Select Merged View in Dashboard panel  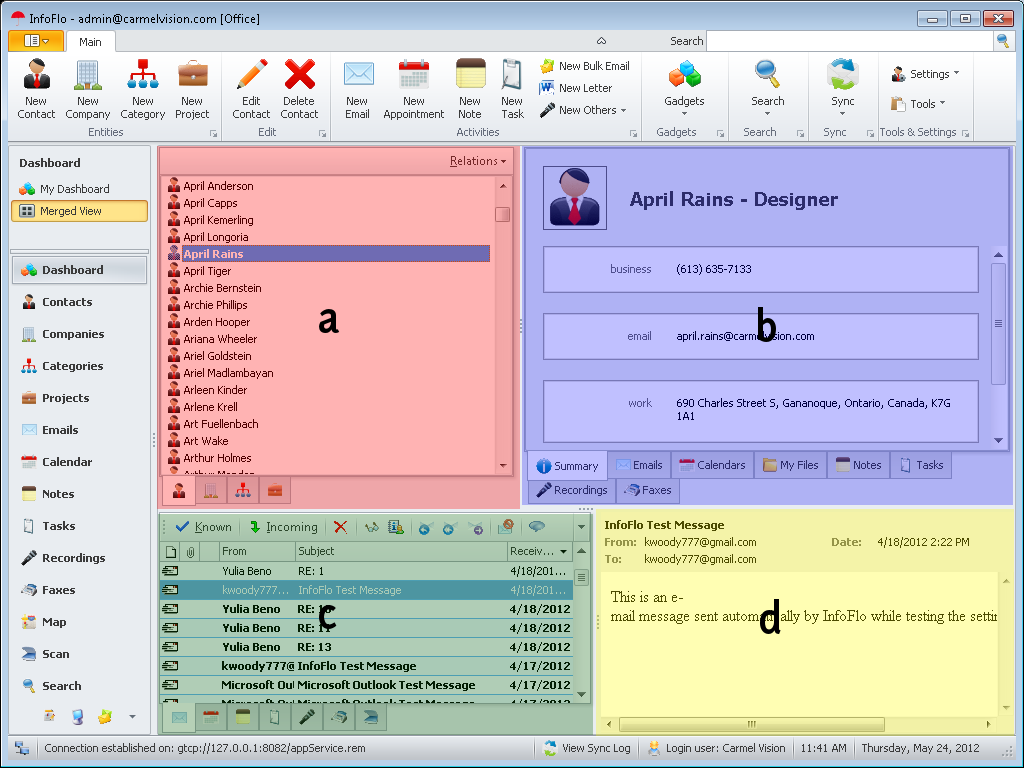(x=80, y=211)
